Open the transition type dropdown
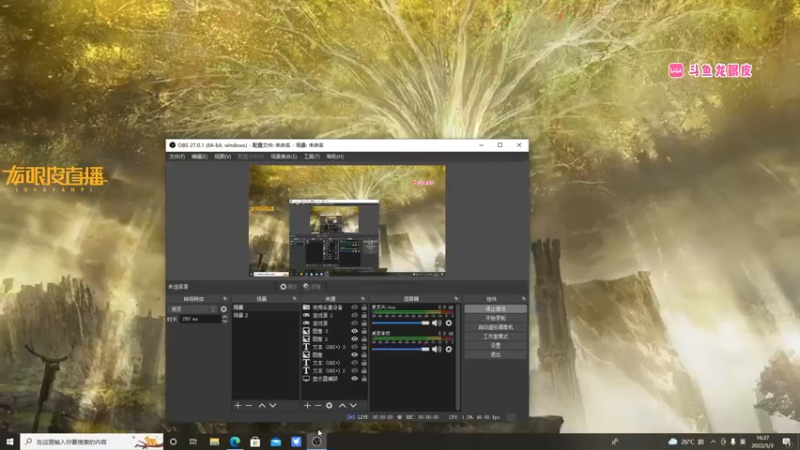The width and height of the screenshot is (800, 450). pyautogui.click(x=193, y=309)
